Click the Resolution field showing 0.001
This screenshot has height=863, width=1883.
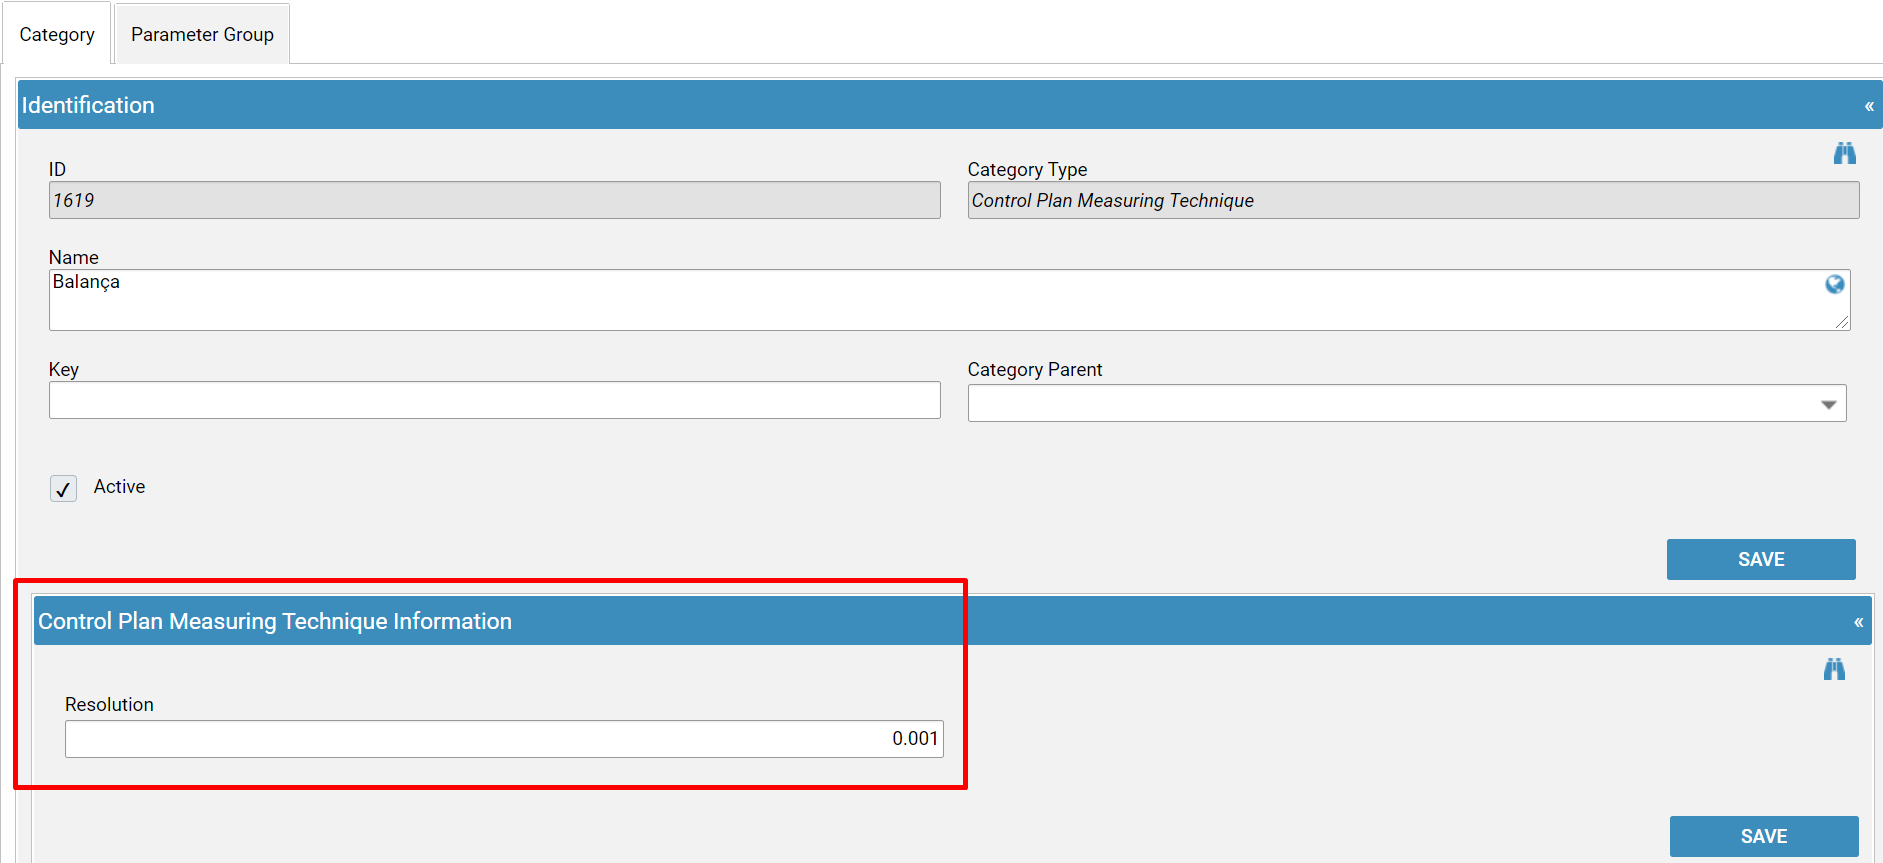pos(504,739)
